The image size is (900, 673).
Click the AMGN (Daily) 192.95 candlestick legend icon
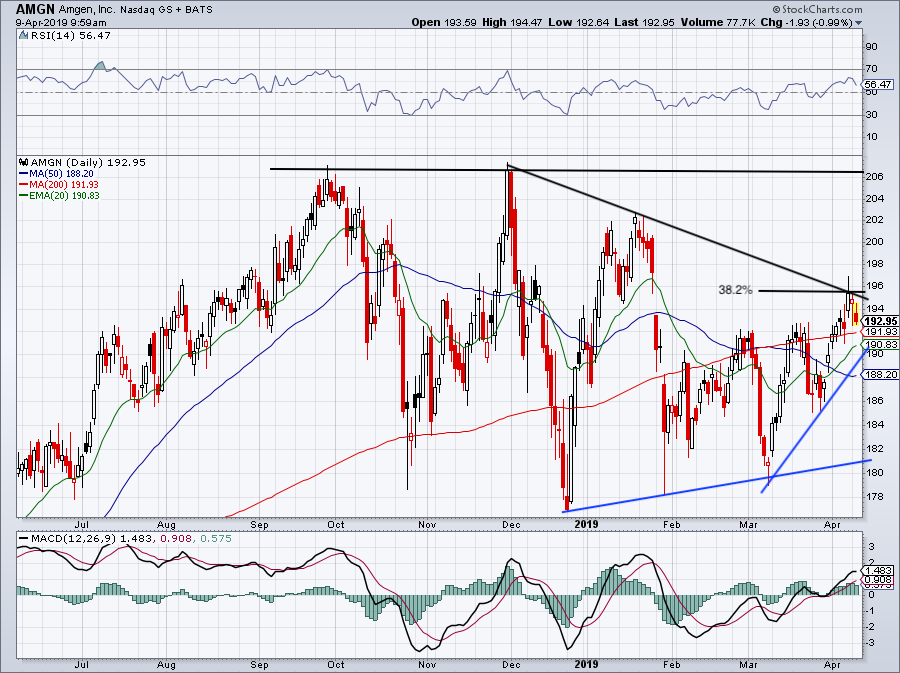tap(24, 162)
